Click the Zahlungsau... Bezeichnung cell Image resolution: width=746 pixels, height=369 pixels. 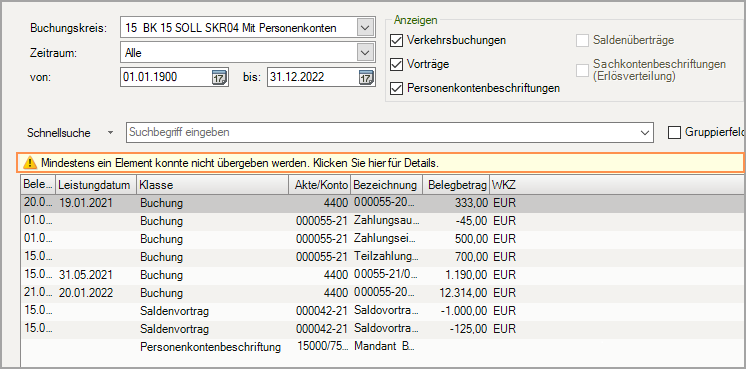point(387,221)
